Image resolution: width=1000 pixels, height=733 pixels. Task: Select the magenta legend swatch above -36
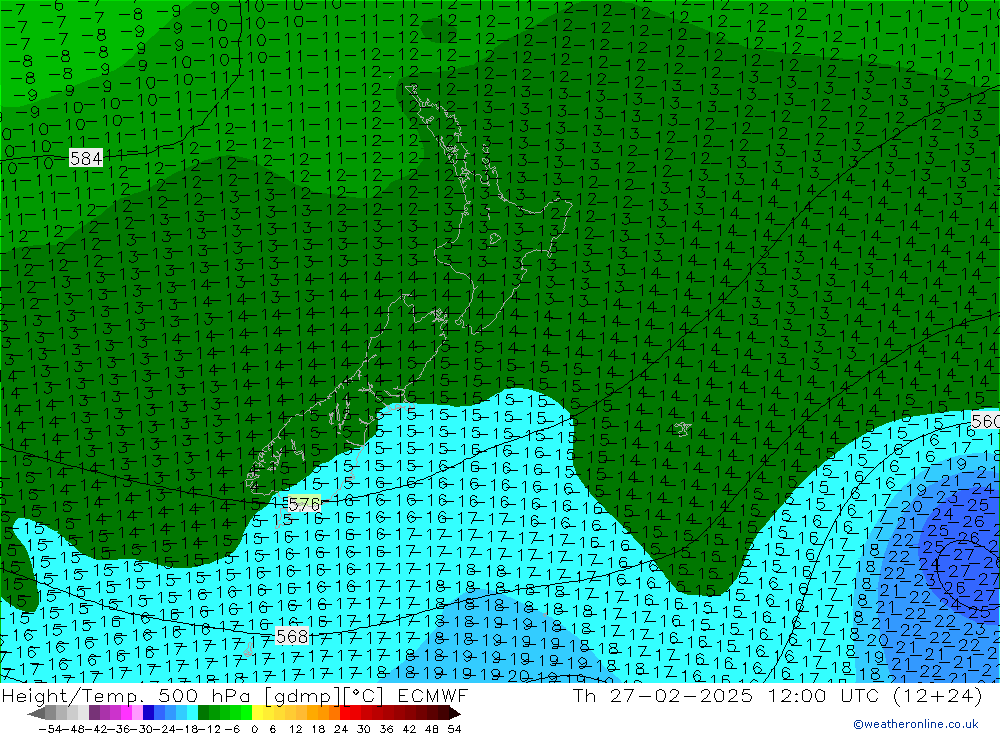coord(126,712)
